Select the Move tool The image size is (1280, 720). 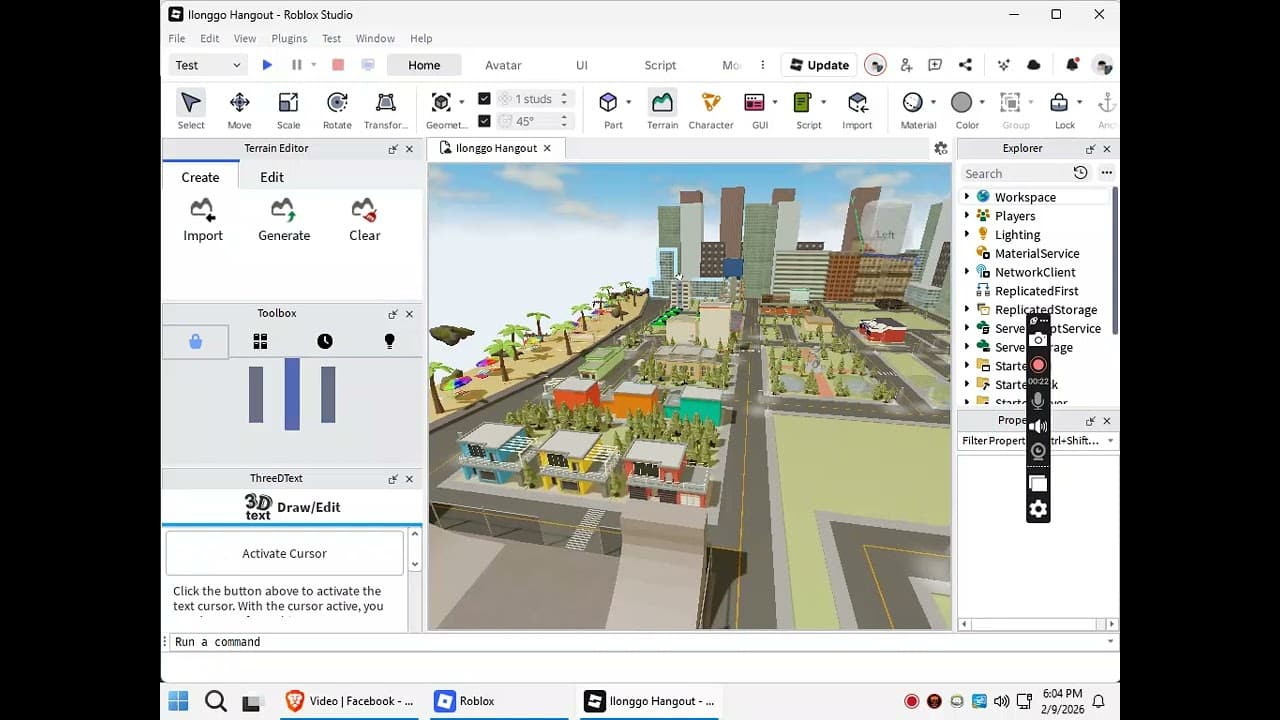tap(239, 110)
